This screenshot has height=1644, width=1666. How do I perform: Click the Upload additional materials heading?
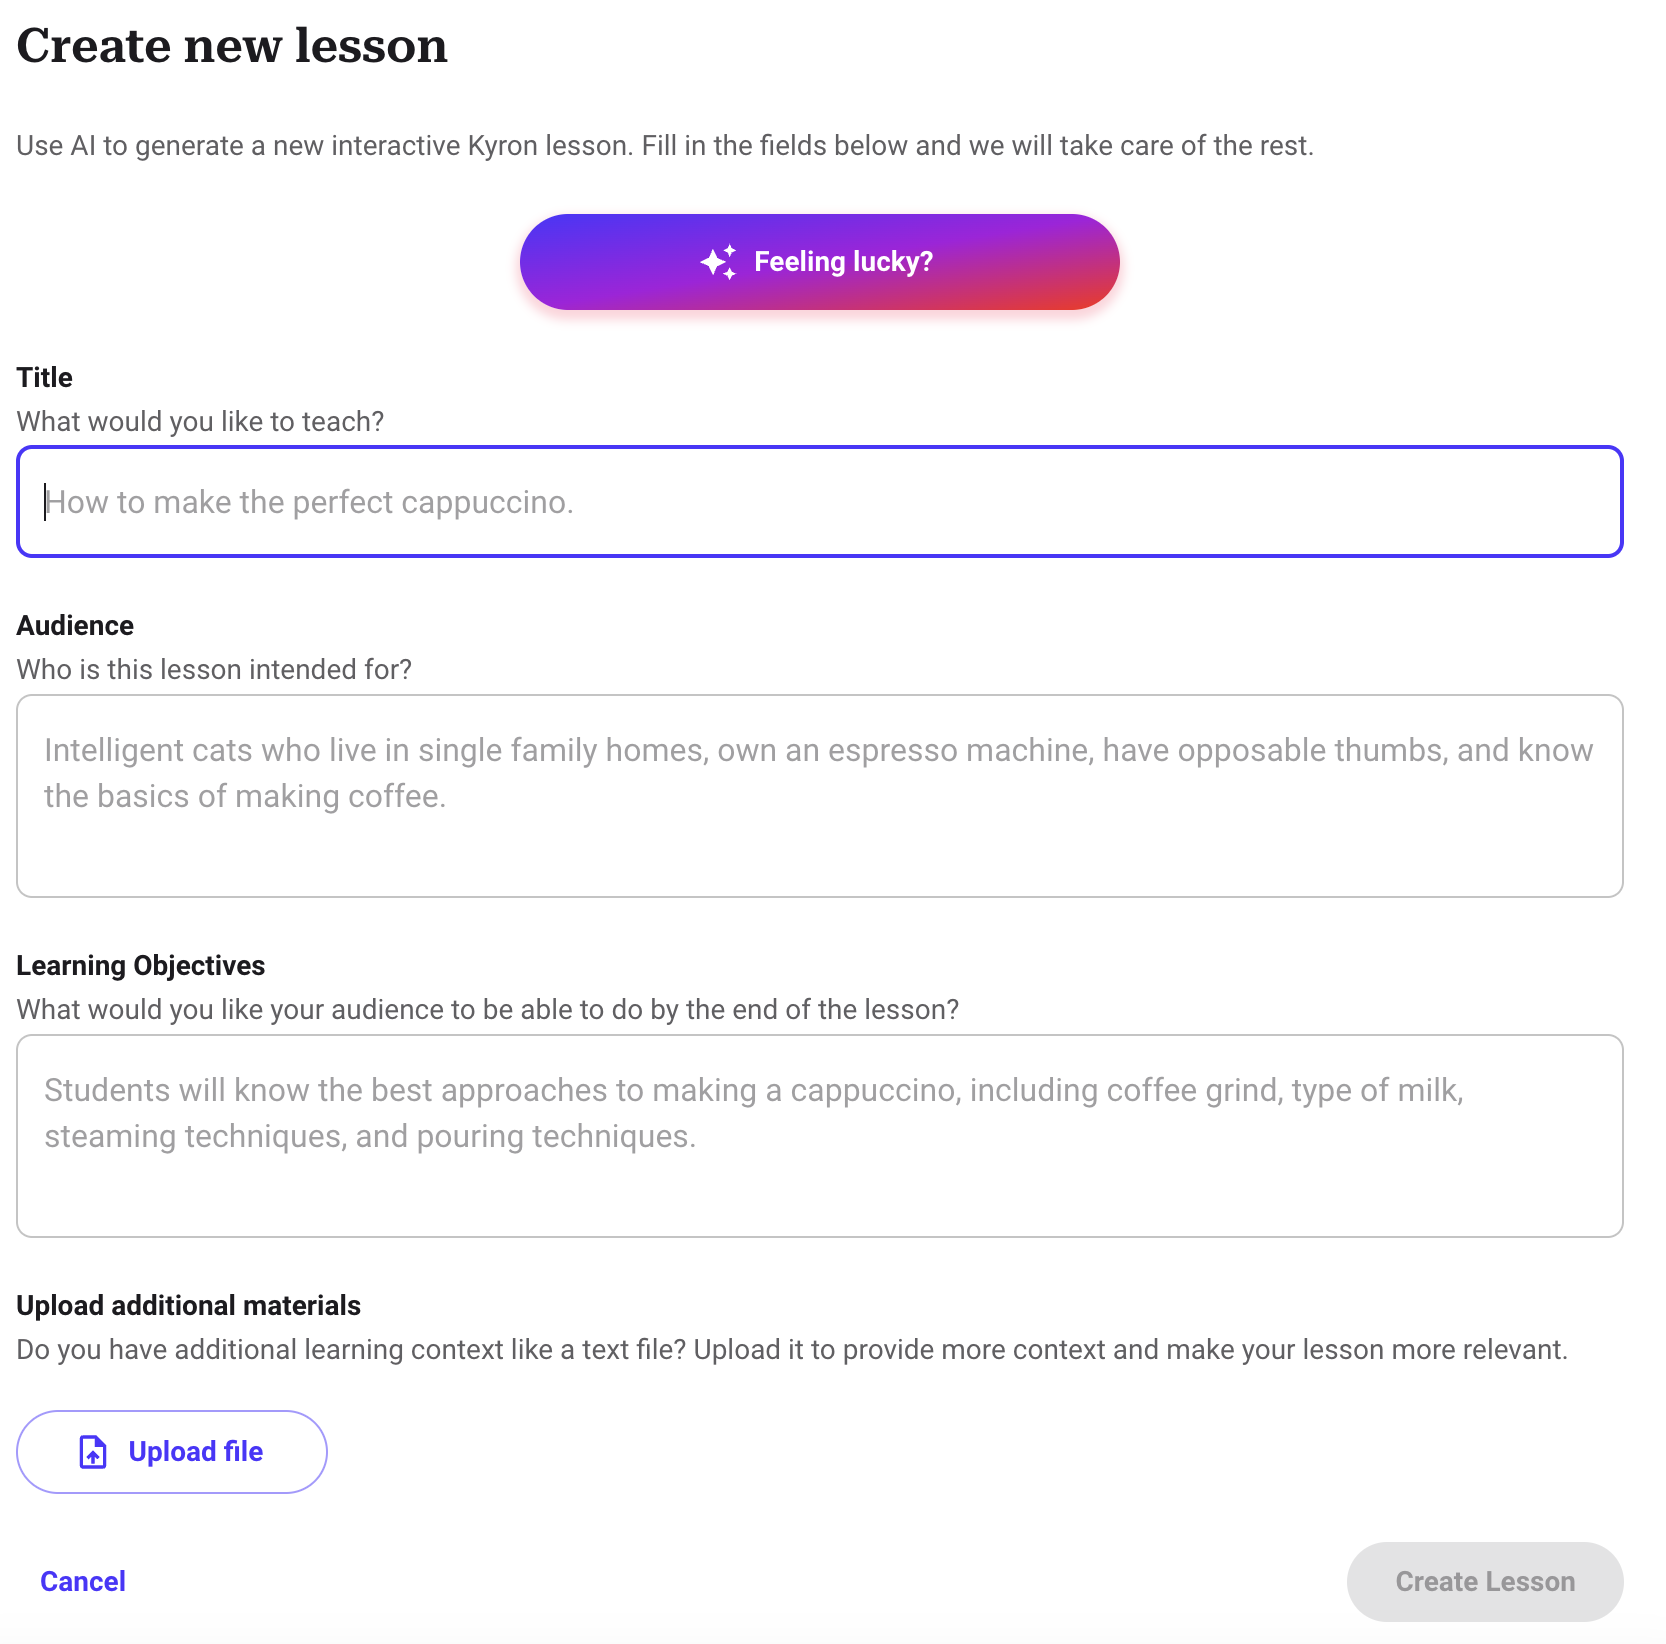point(189,1305)
